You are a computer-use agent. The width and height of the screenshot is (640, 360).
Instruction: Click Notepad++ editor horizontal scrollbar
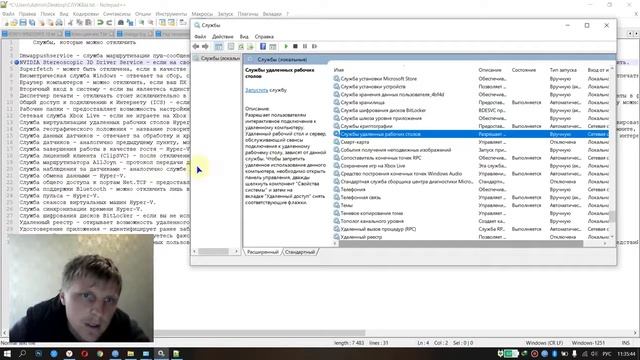click(260, 333)
